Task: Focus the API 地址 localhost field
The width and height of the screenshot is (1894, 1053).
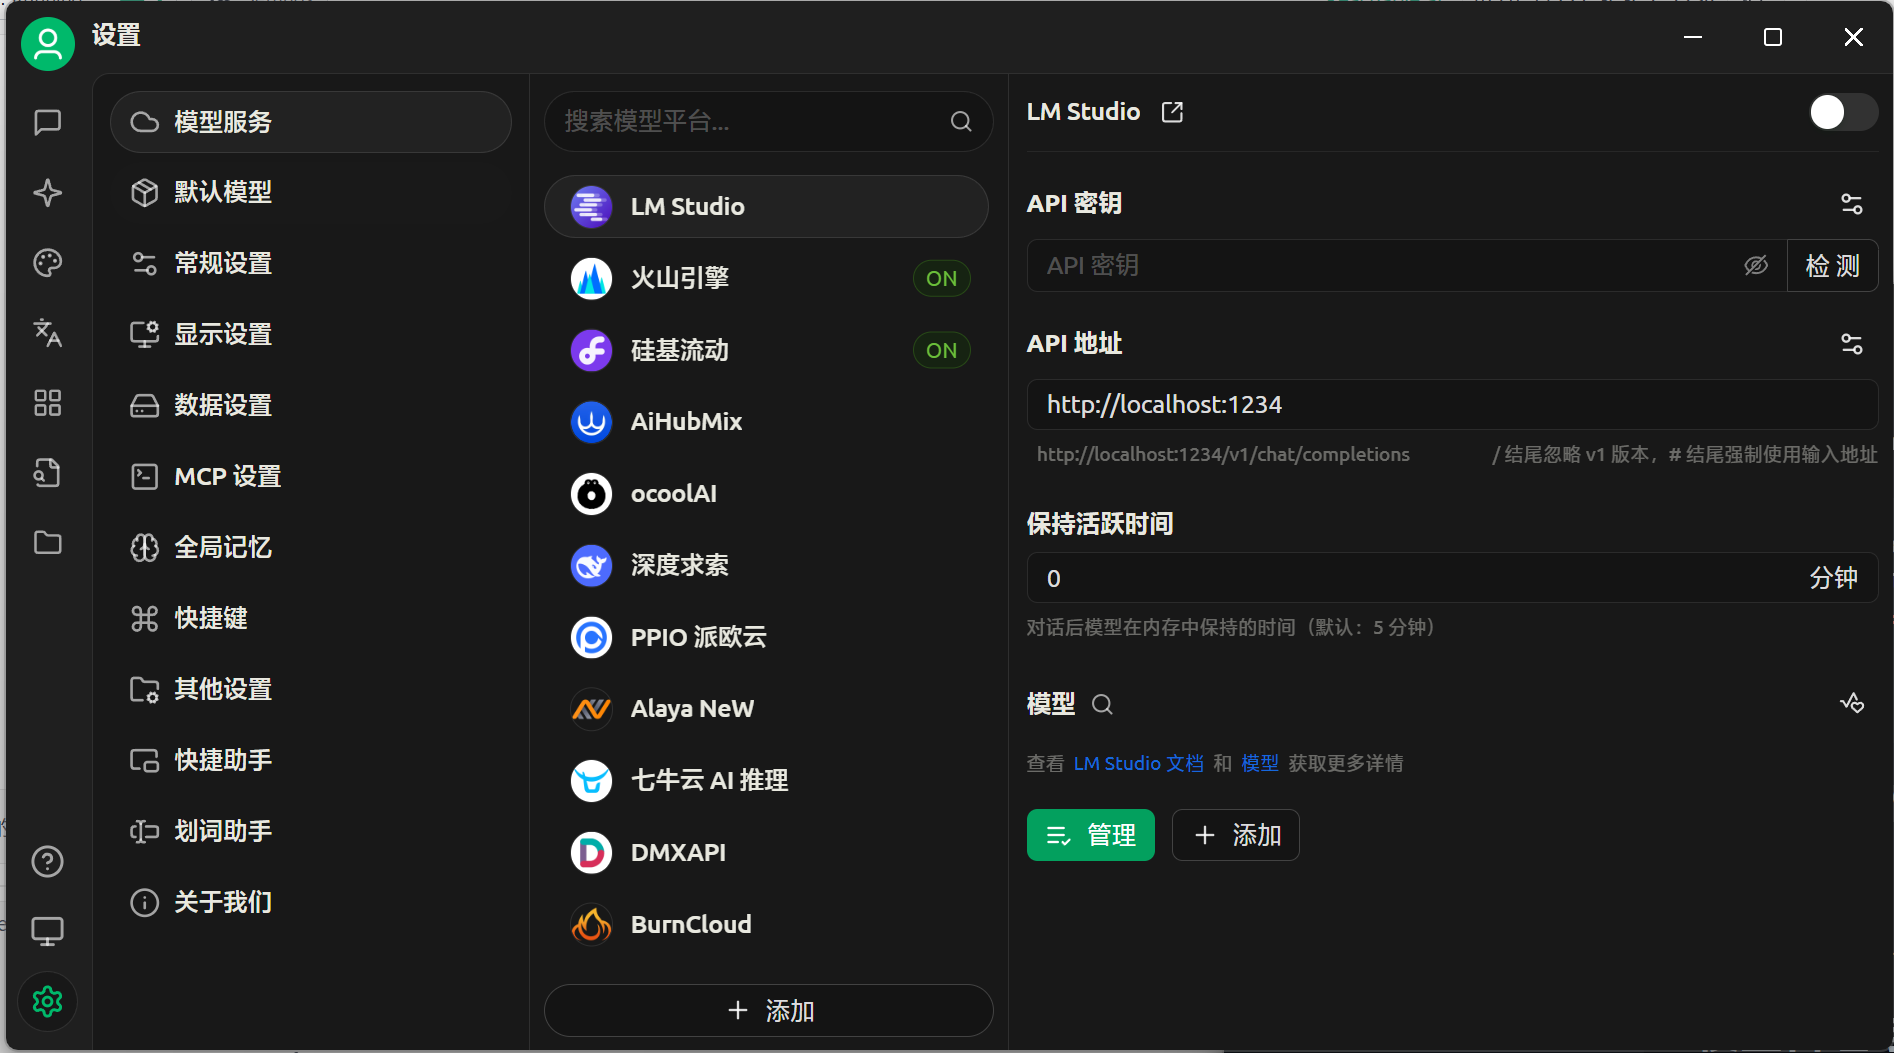Action: pyautogui.click(x=1452, y=404)
